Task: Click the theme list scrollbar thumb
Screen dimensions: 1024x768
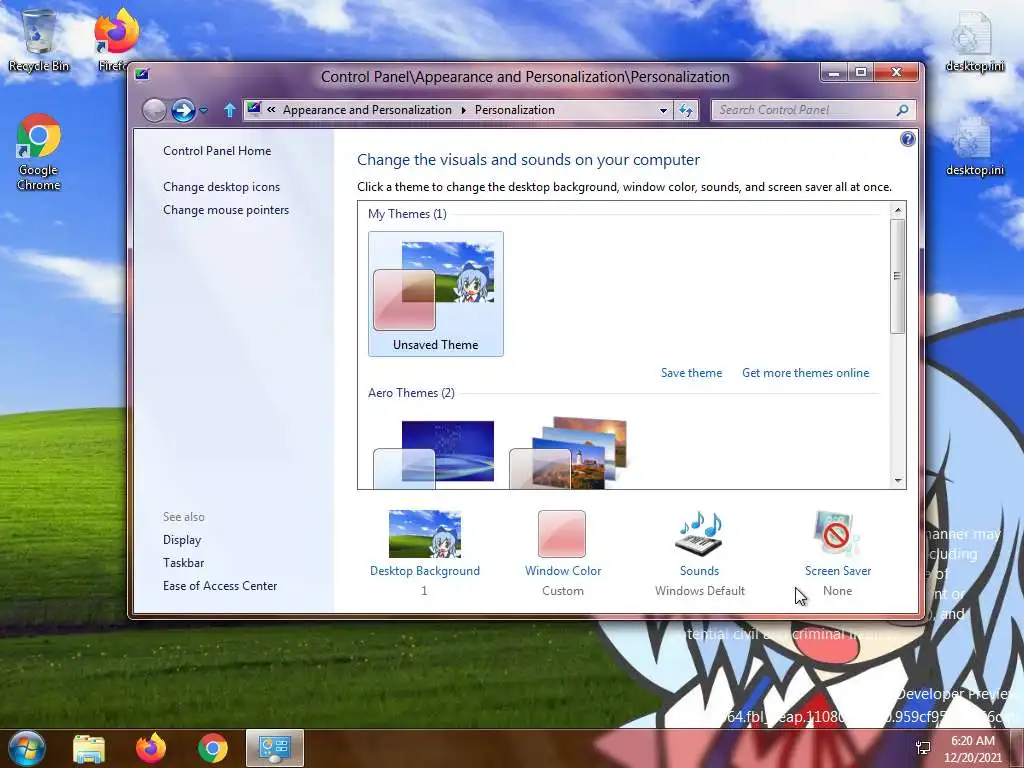Action: coord(898,276)
